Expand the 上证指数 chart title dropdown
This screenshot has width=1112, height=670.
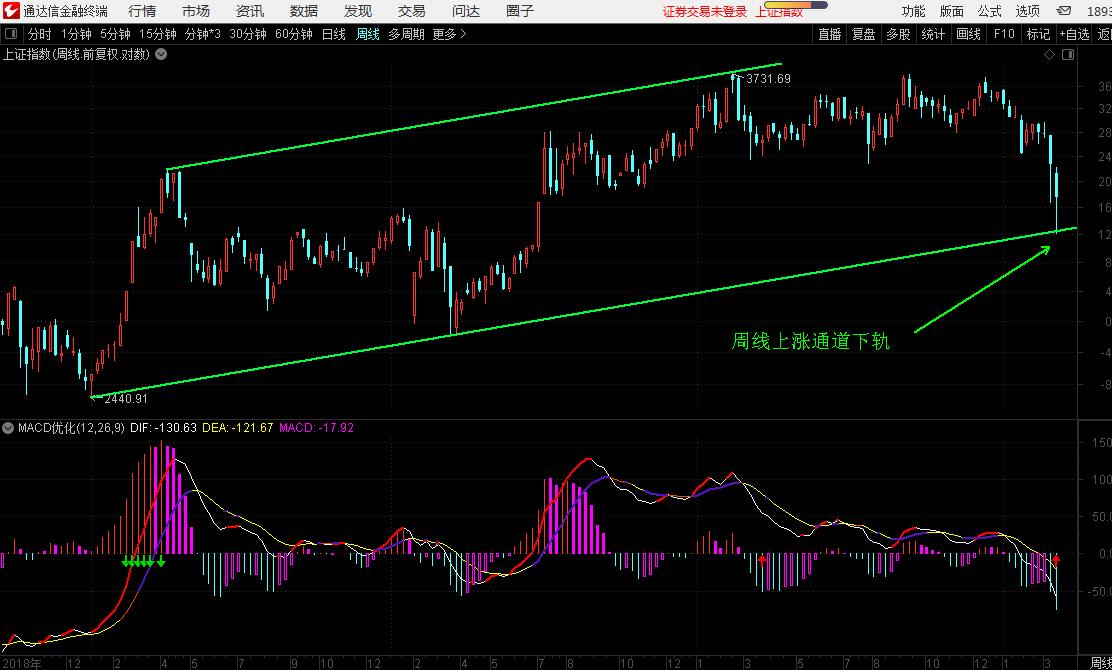click(x=162, y=54)
